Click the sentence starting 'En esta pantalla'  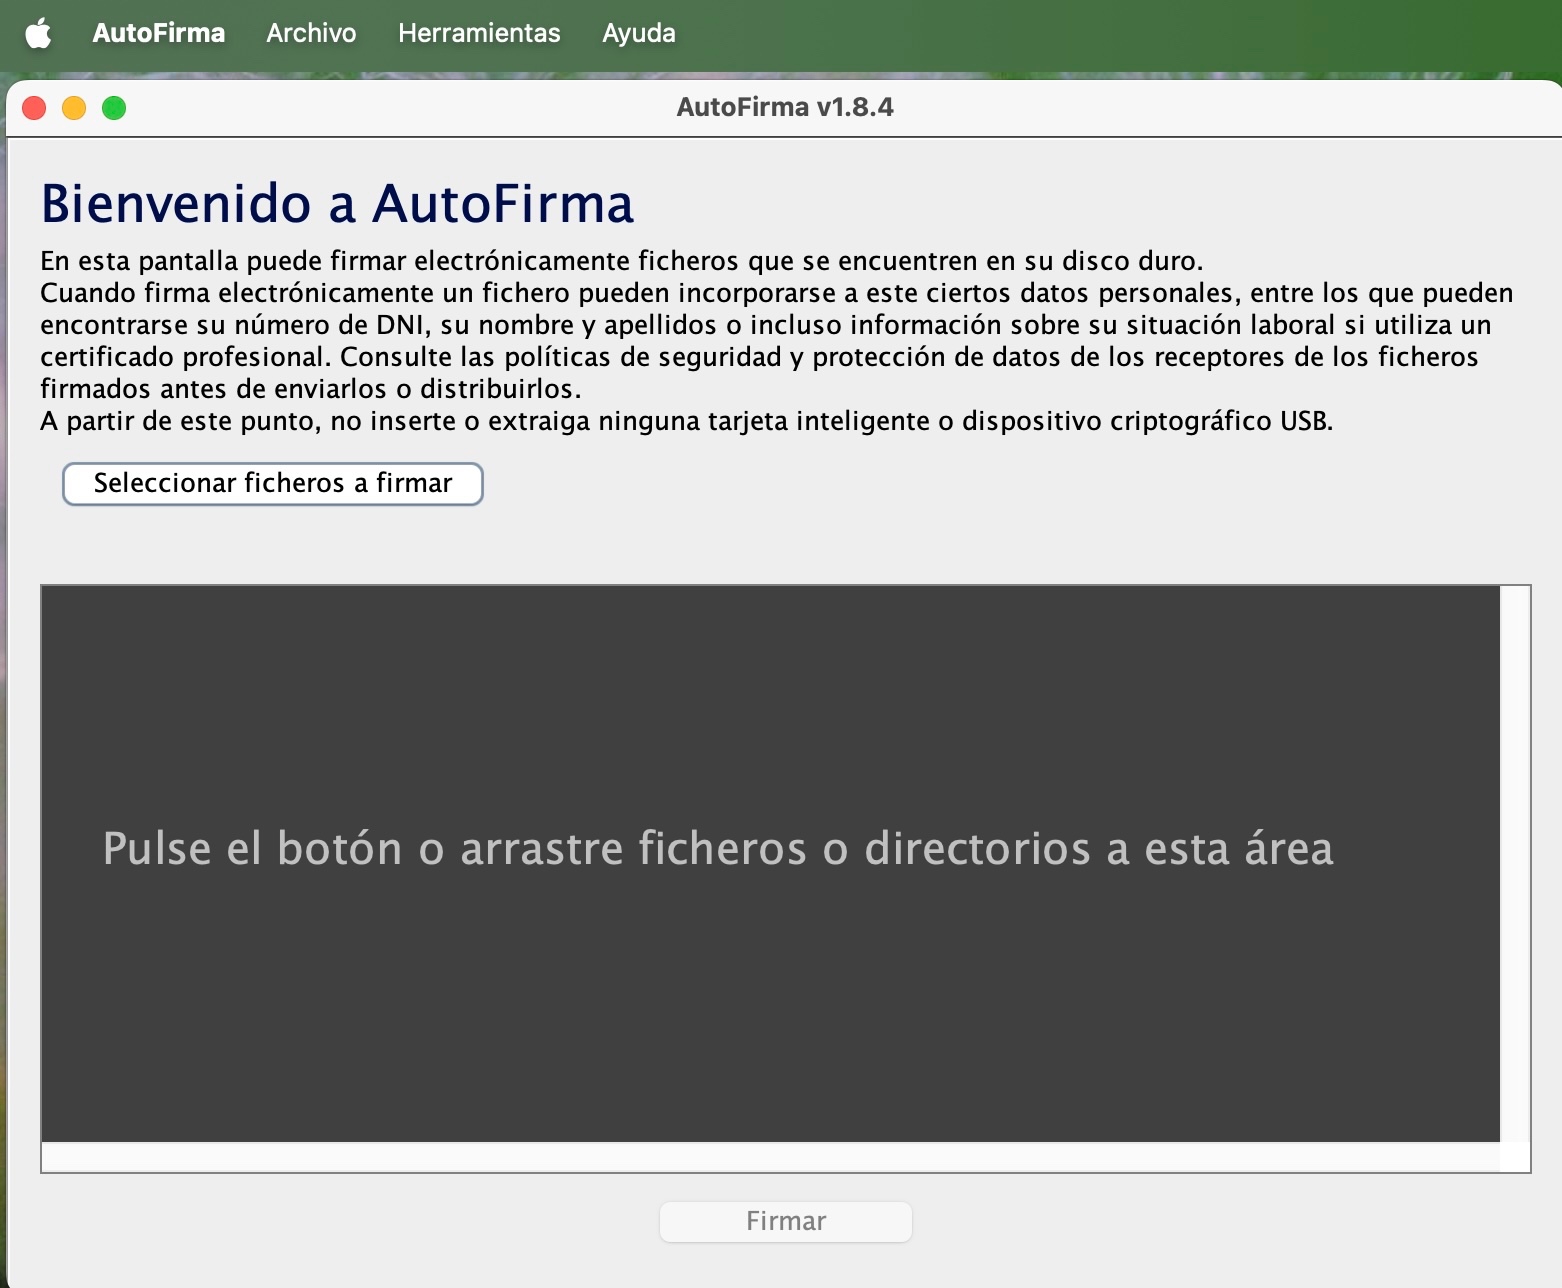click(x=621, y=261)
